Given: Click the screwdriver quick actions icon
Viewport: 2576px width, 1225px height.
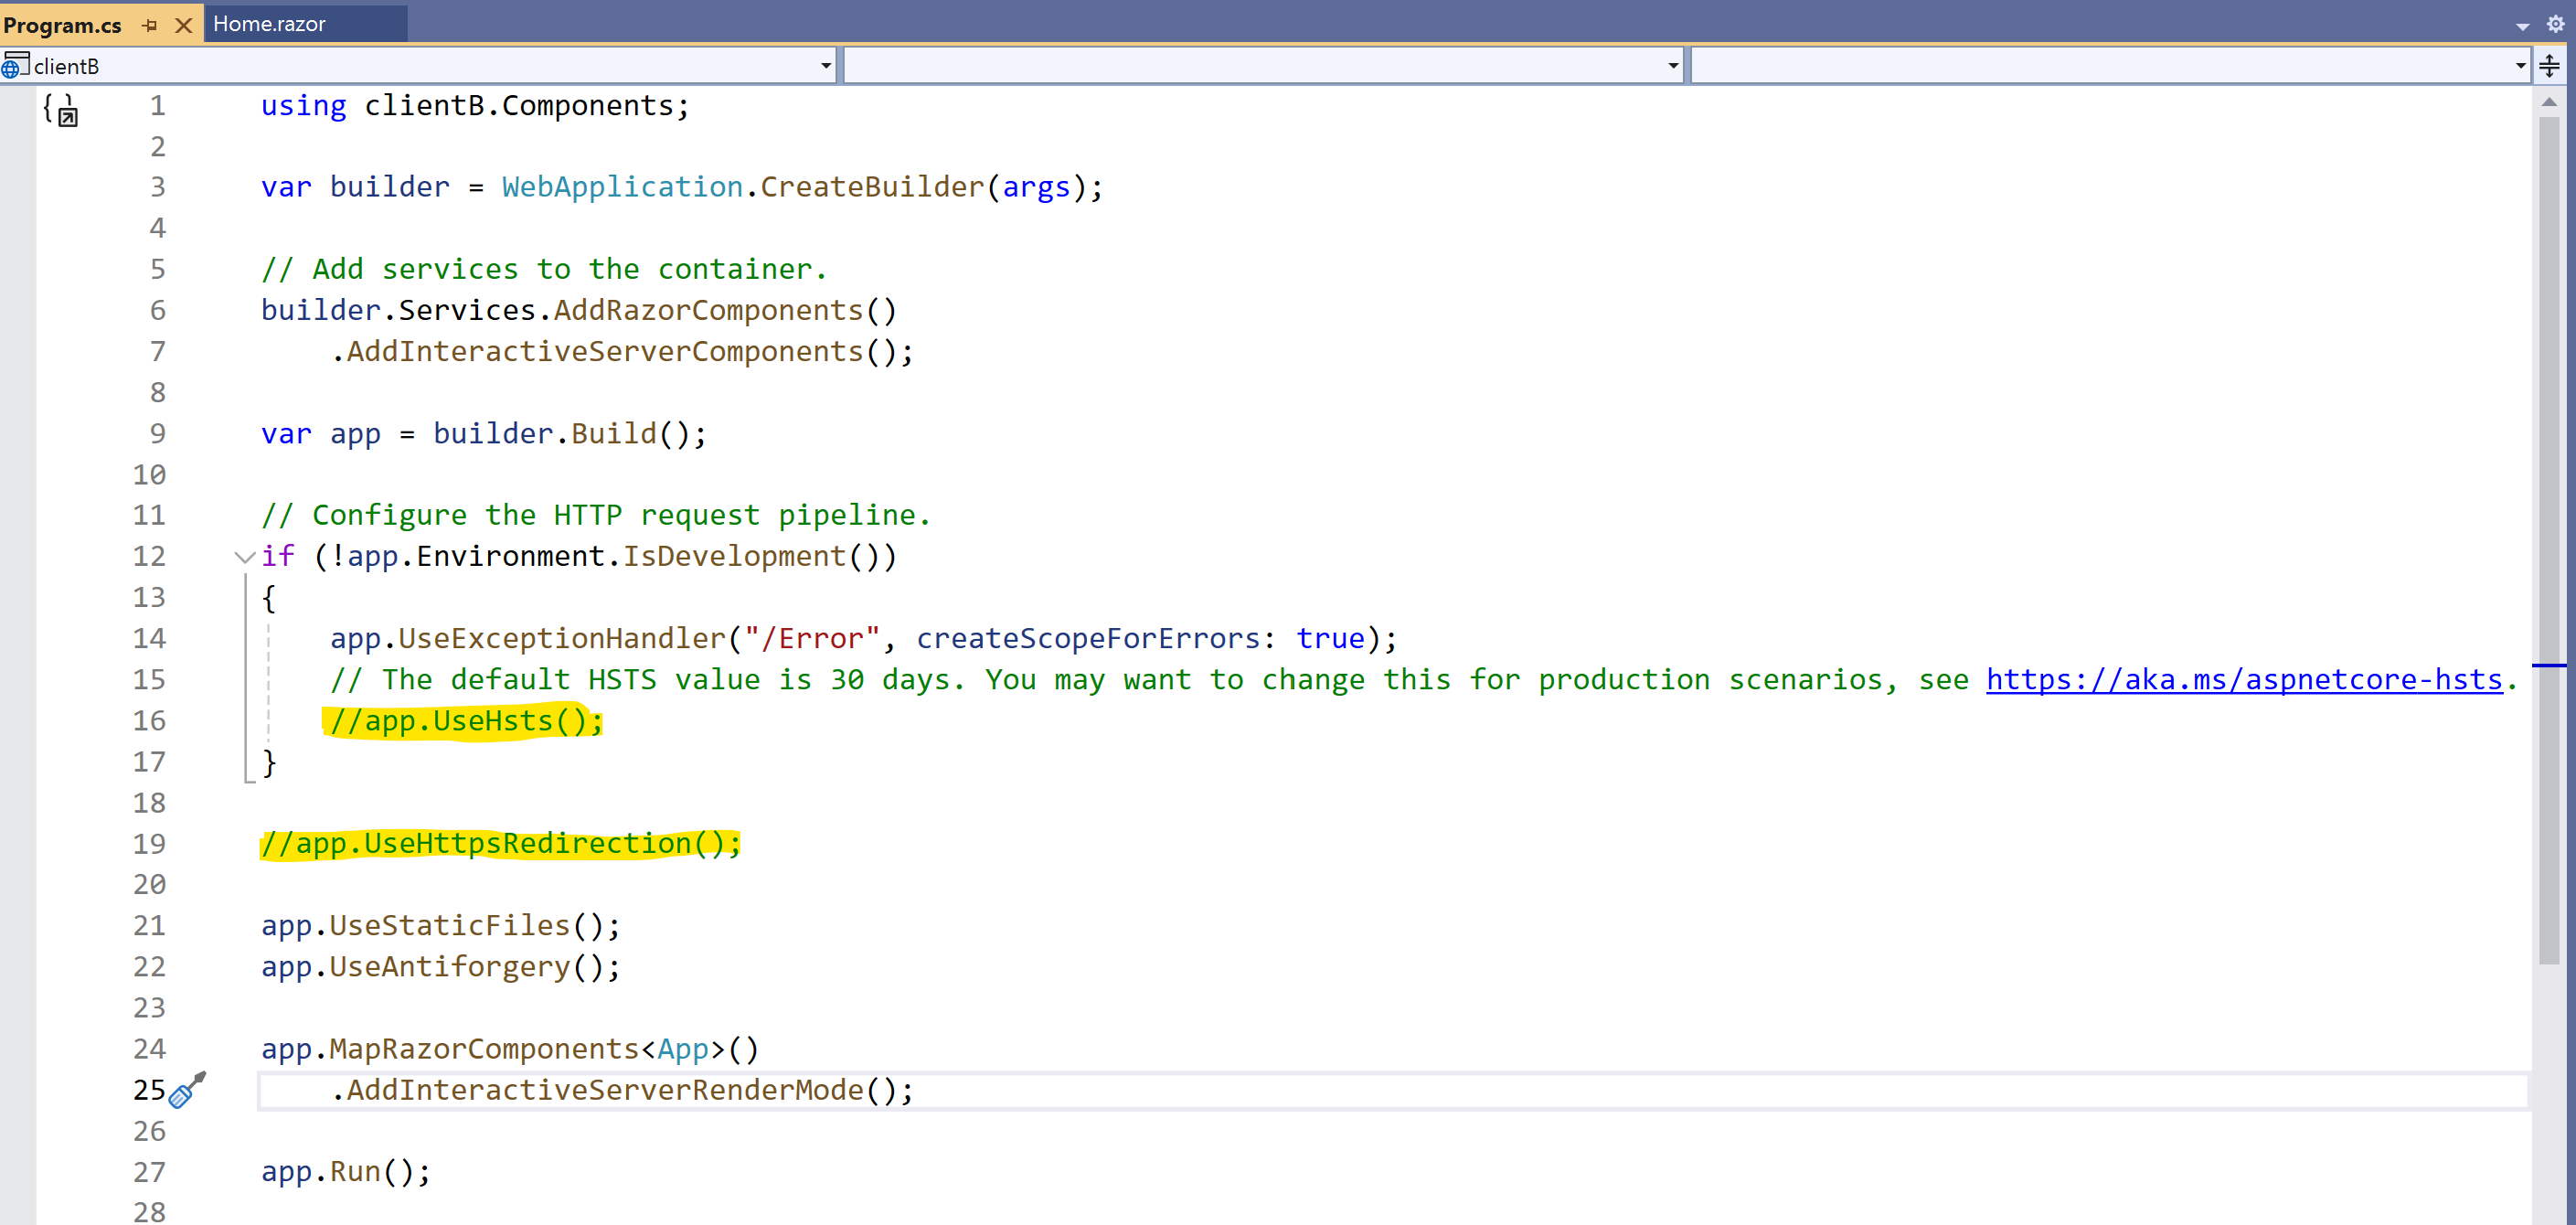Looking at the screenshot, I should pyautogui.click(x=186, y=1090).
